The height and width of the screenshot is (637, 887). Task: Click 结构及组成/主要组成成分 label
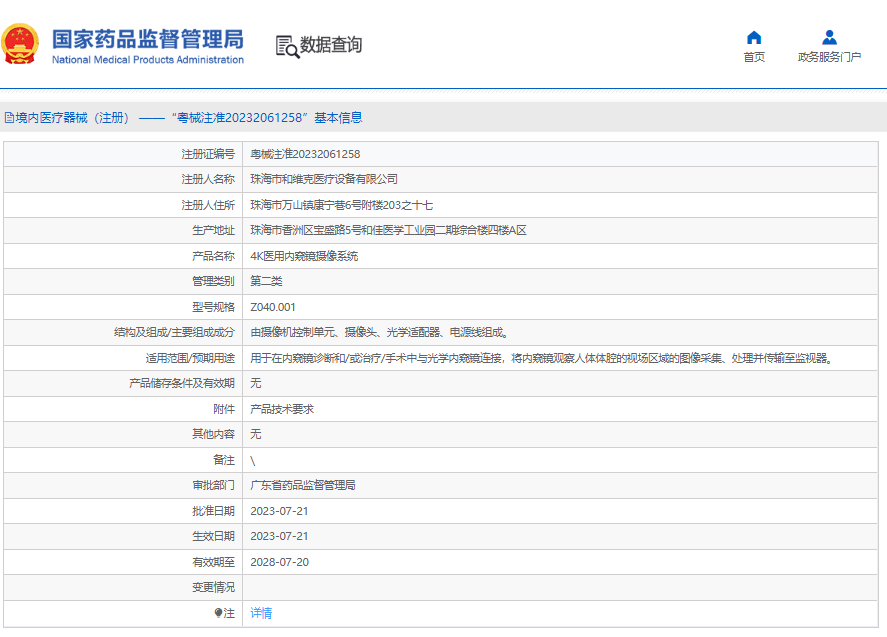pos(174,332)
